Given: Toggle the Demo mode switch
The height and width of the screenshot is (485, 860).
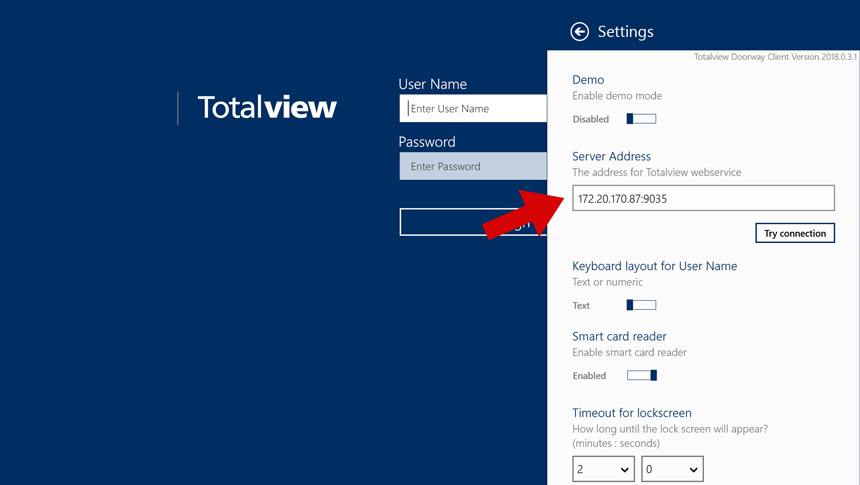Looking at the screenshot, I should tap(641, 119).
